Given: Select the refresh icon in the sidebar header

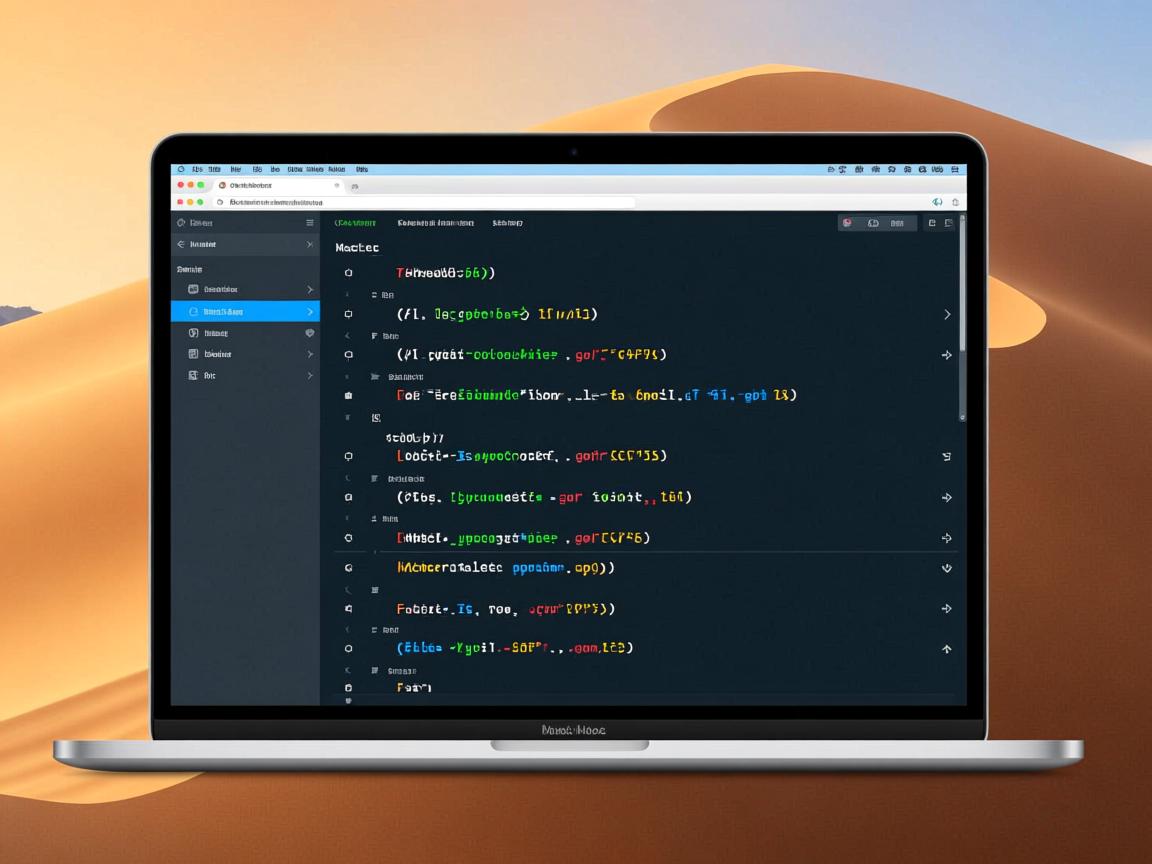Looking at the screenshot, I should click(x=180, y=222).
